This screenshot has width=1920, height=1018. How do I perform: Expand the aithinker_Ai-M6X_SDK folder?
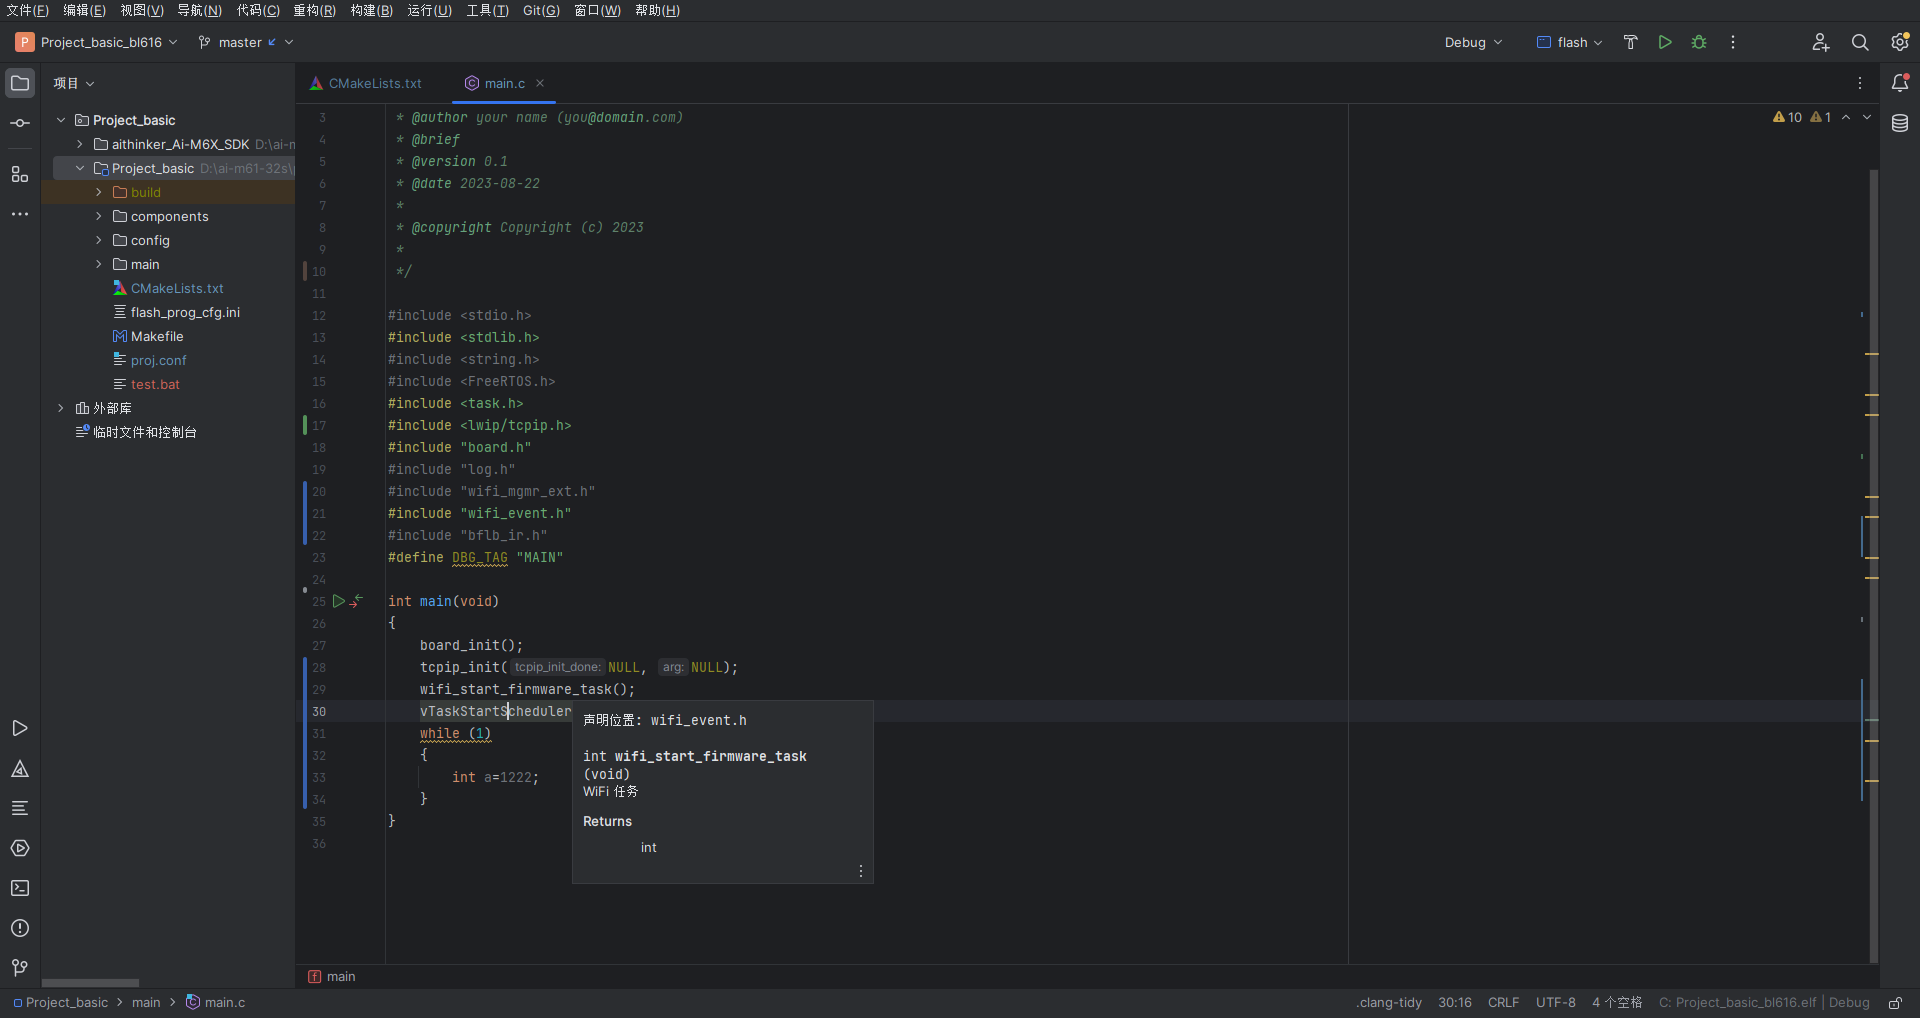click(80, 144)
